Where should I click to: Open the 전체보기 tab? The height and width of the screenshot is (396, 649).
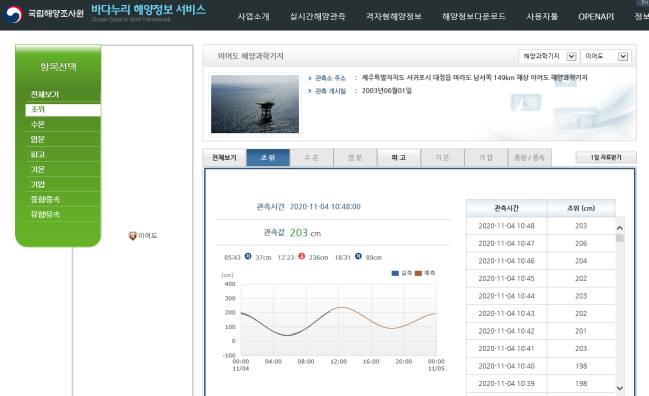click(224, 158)
